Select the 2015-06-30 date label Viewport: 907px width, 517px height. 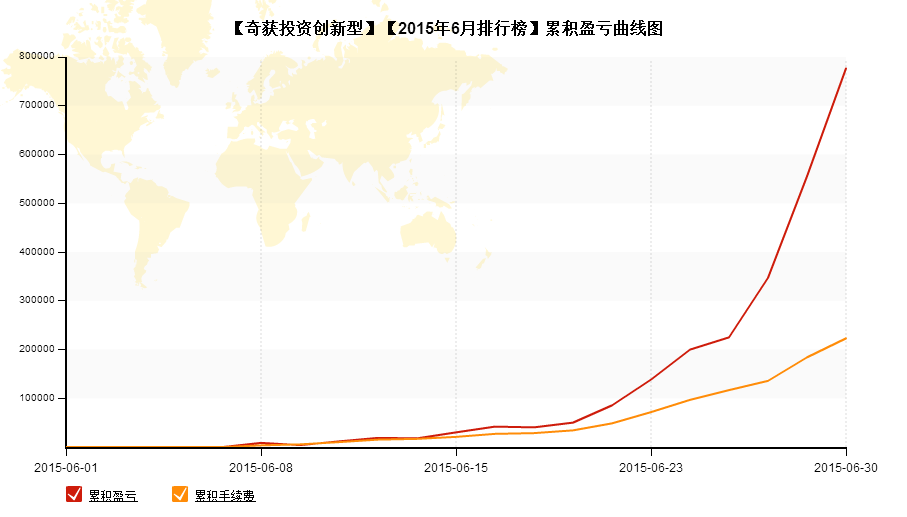pos(846,468)
